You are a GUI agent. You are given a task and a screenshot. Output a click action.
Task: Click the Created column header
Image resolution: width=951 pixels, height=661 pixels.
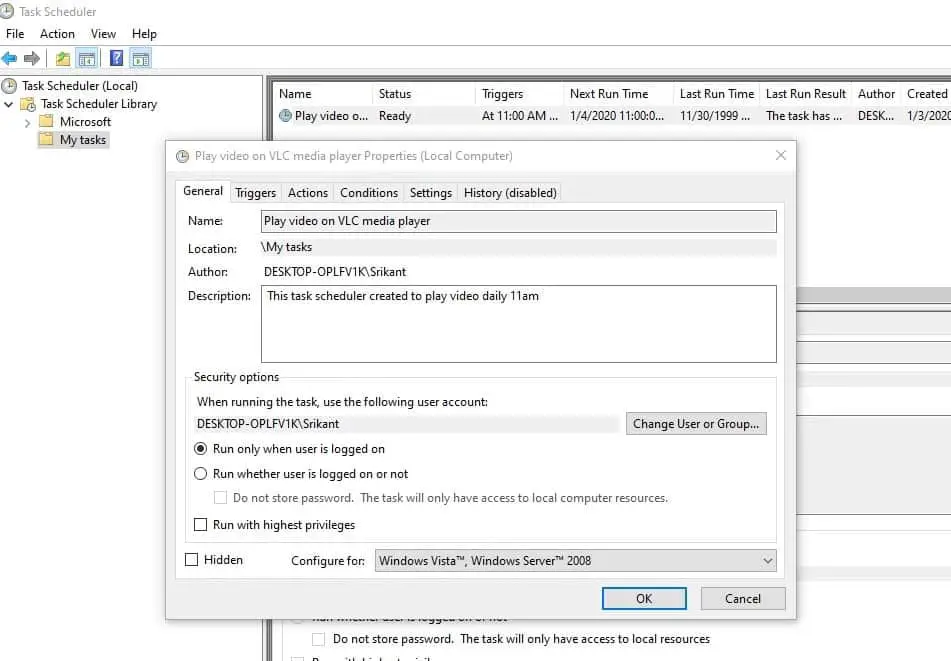[x=927, y=94]
